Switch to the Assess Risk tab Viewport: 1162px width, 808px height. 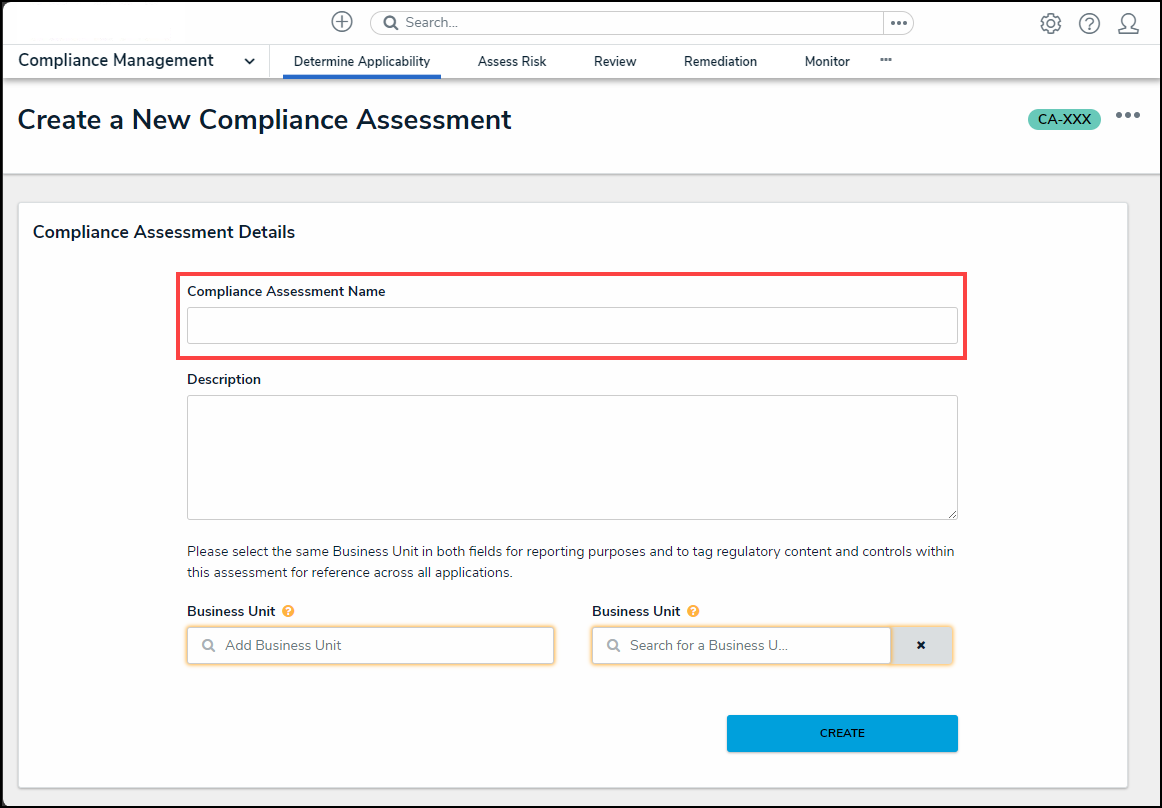click(512, 61)
